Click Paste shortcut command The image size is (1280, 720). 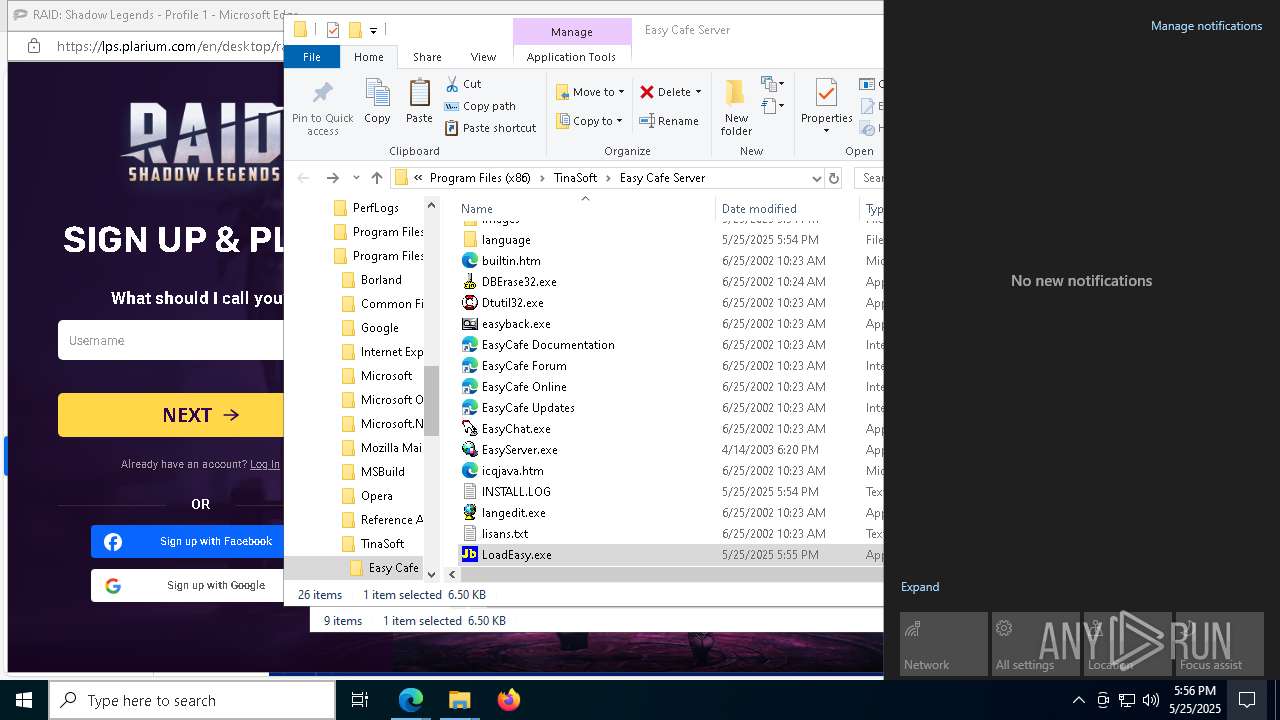click(x=491, y=128)
